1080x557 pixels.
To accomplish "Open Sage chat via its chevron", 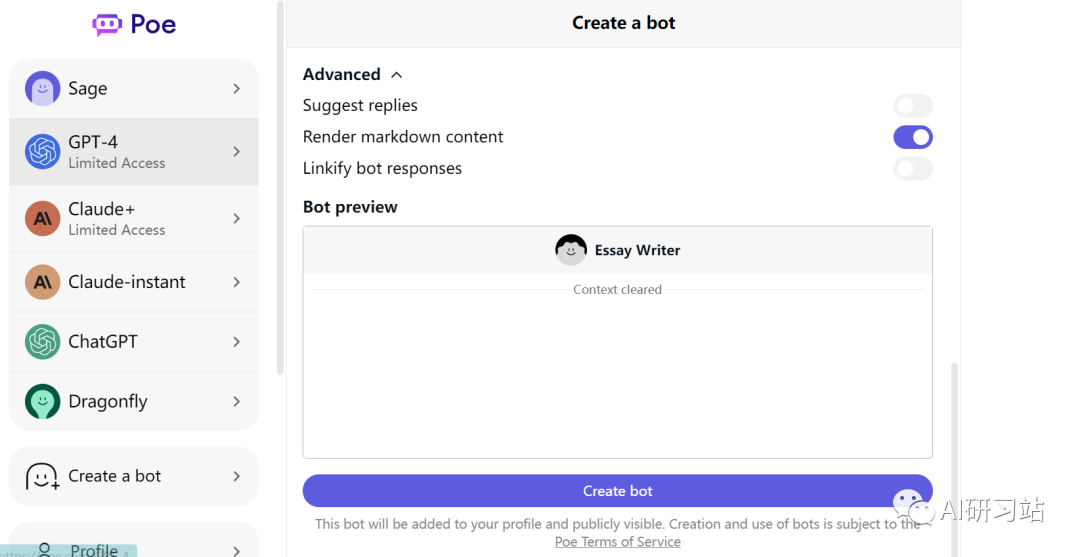I will click(x=236, y=88).
